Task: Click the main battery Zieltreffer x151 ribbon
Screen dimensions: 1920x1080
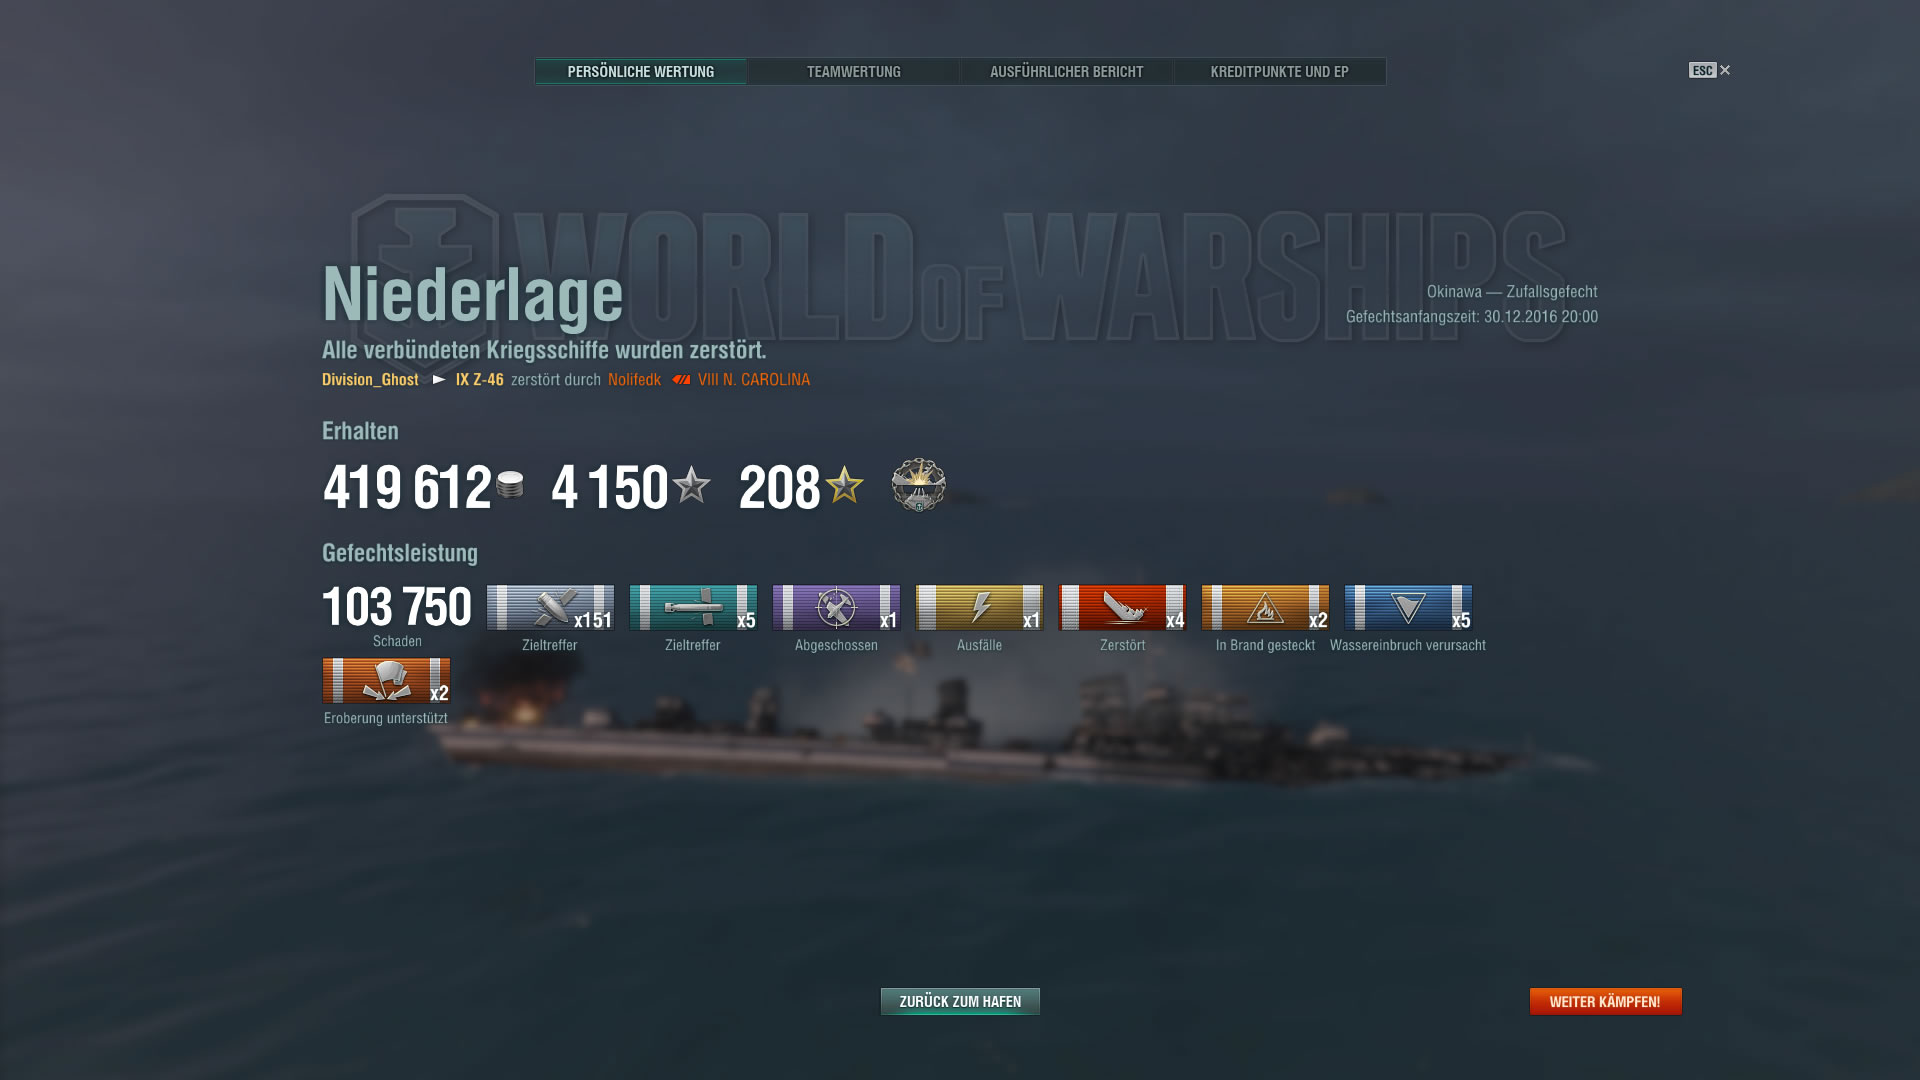Action: 550,608
